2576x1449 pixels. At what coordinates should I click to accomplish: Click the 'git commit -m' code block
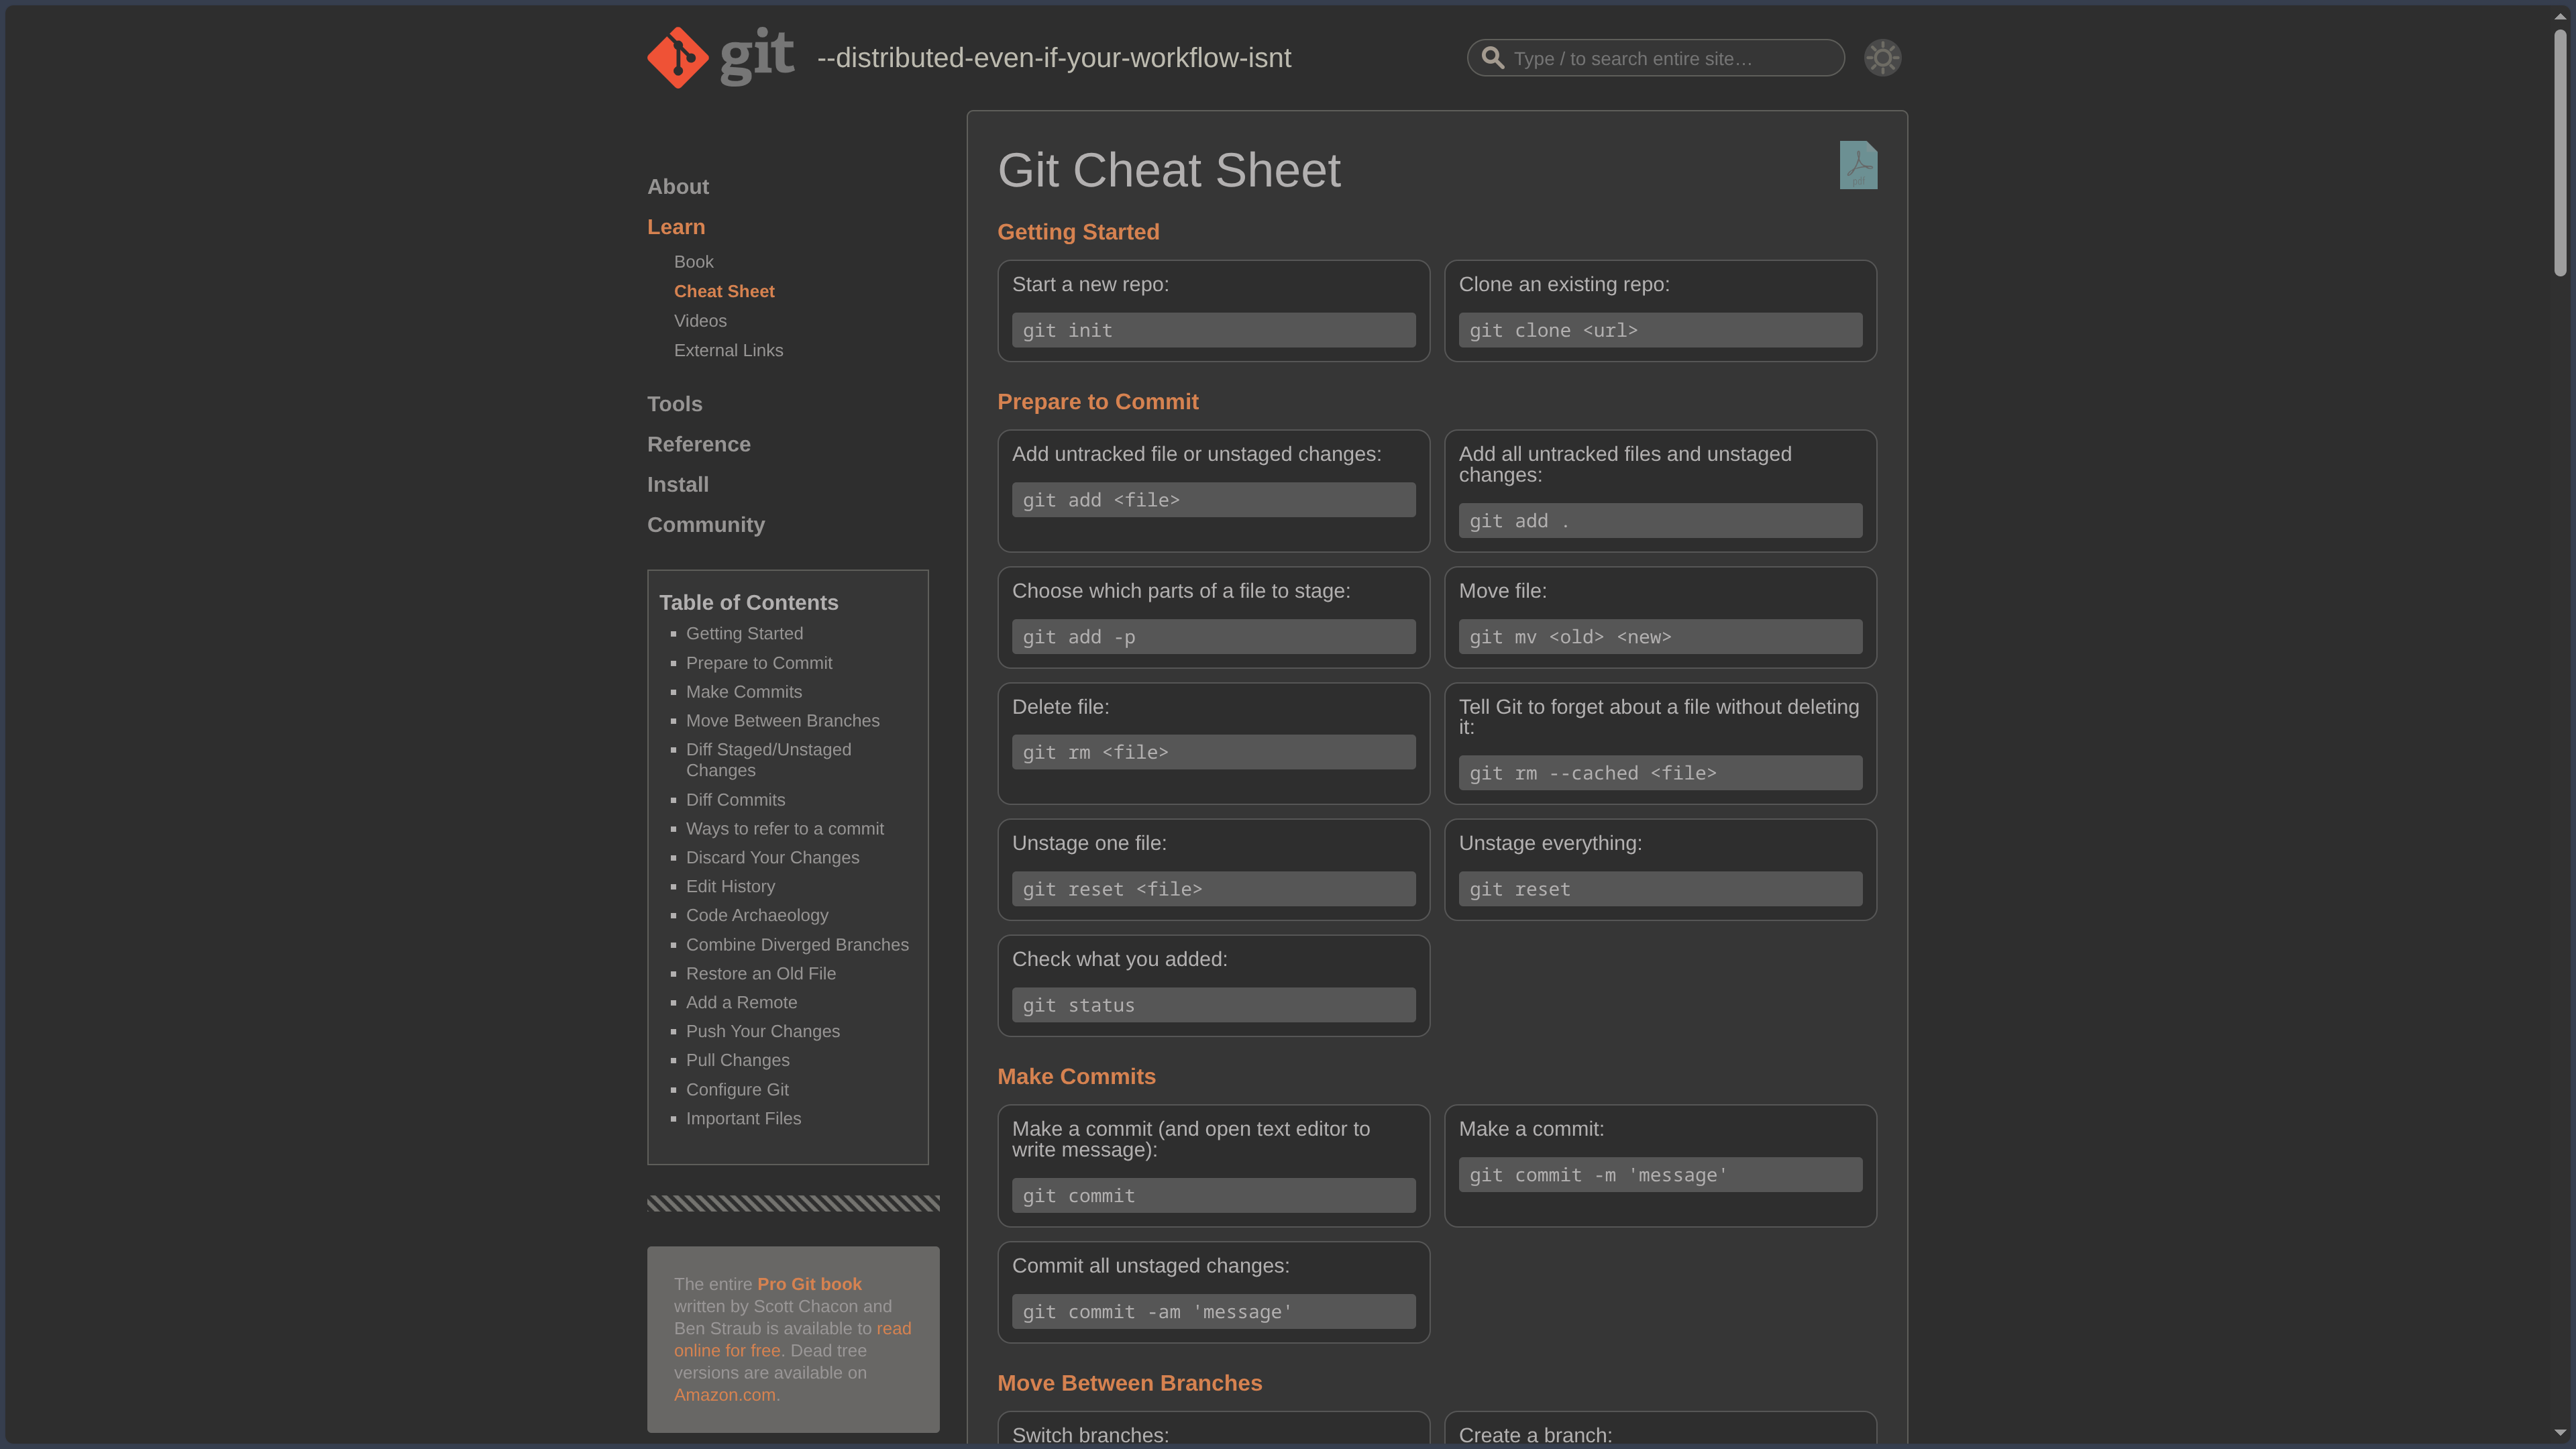pyautogui.click(x=1660, y=1175)
